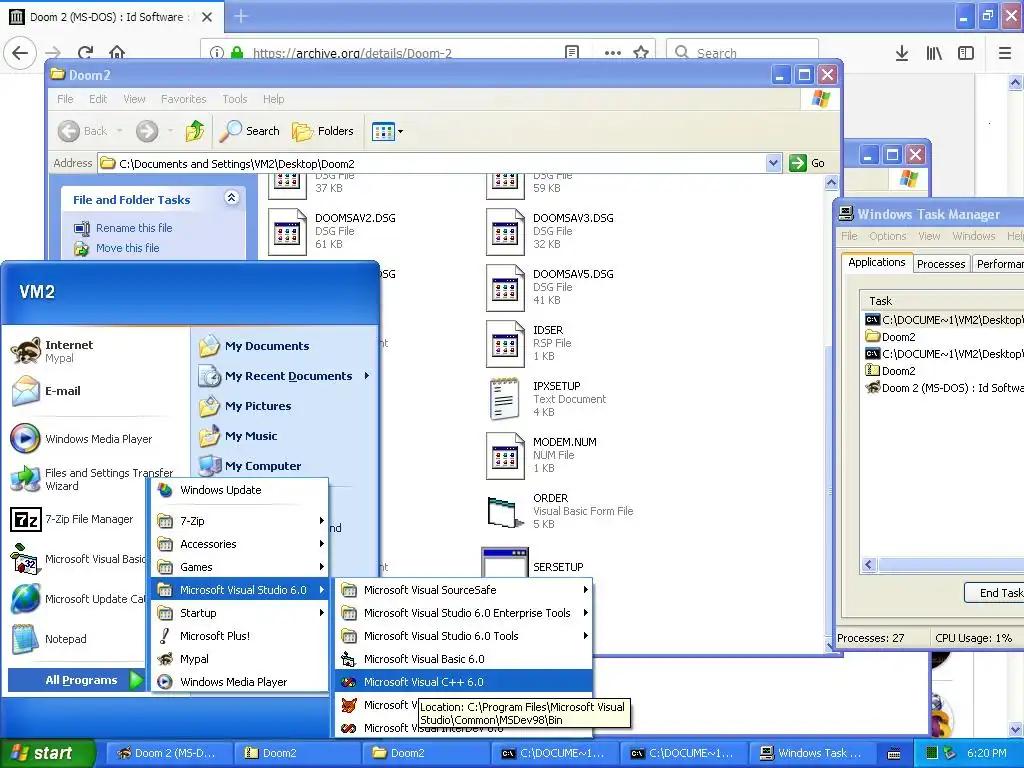Launch Mypal from programs list
This screenshot has height=768, width=1024.
point(240,659)
